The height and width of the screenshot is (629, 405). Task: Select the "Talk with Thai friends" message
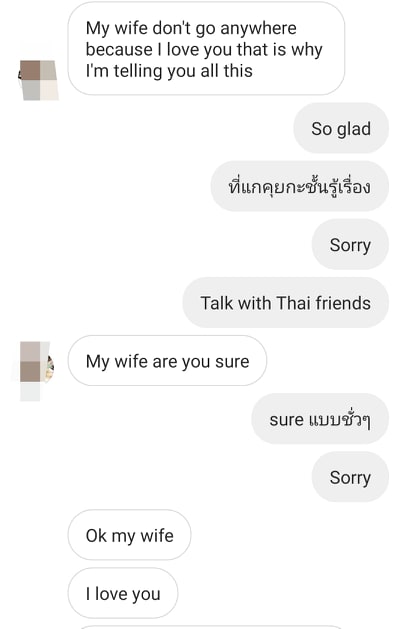point(286,302)
